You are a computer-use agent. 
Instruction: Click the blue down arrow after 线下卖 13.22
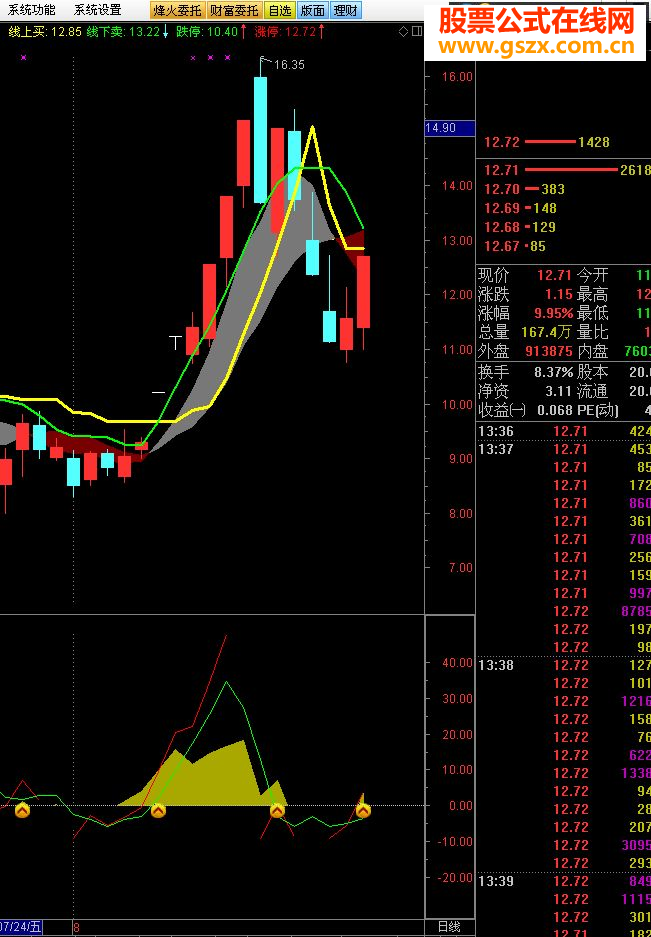(166, 32)
